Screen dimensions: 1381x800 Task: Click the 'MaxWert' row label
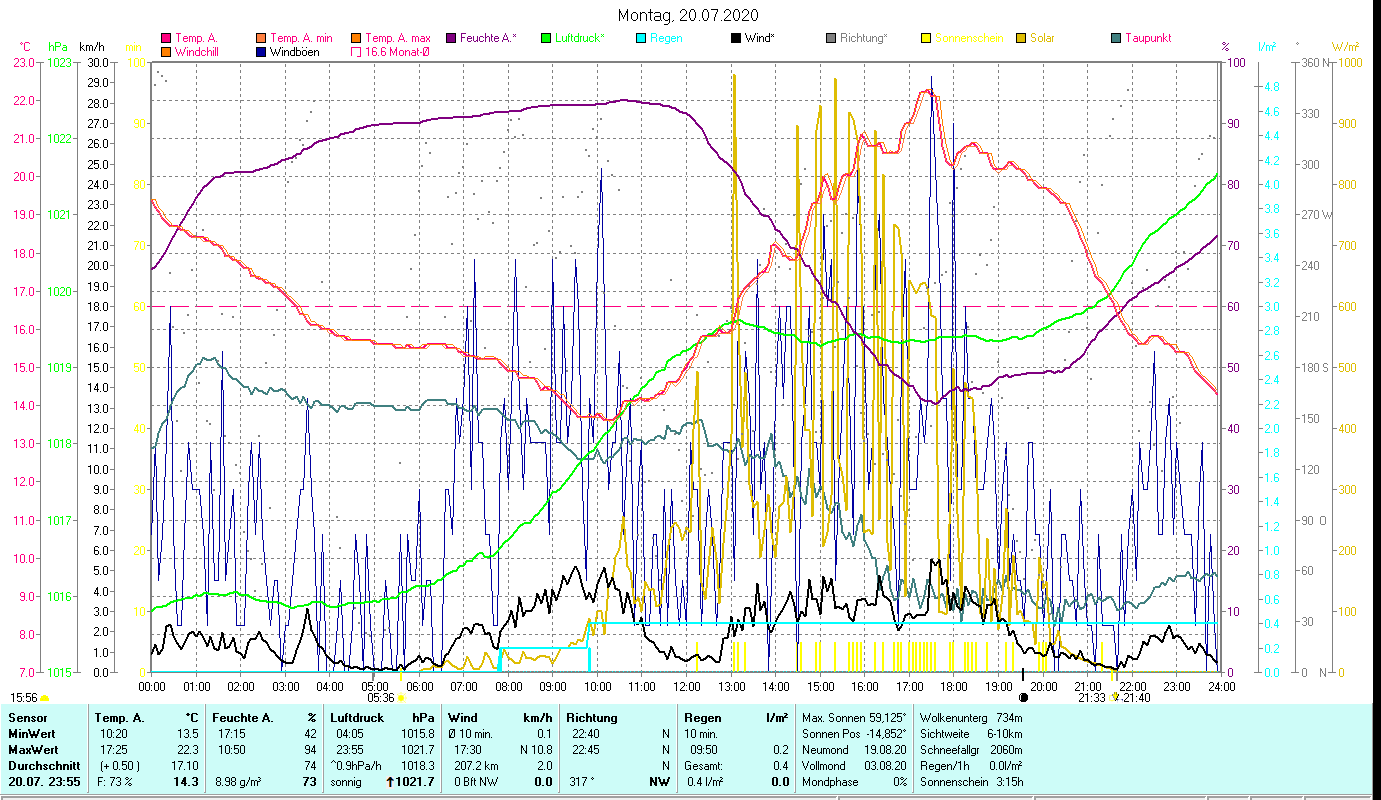click(x=34, y=750)
